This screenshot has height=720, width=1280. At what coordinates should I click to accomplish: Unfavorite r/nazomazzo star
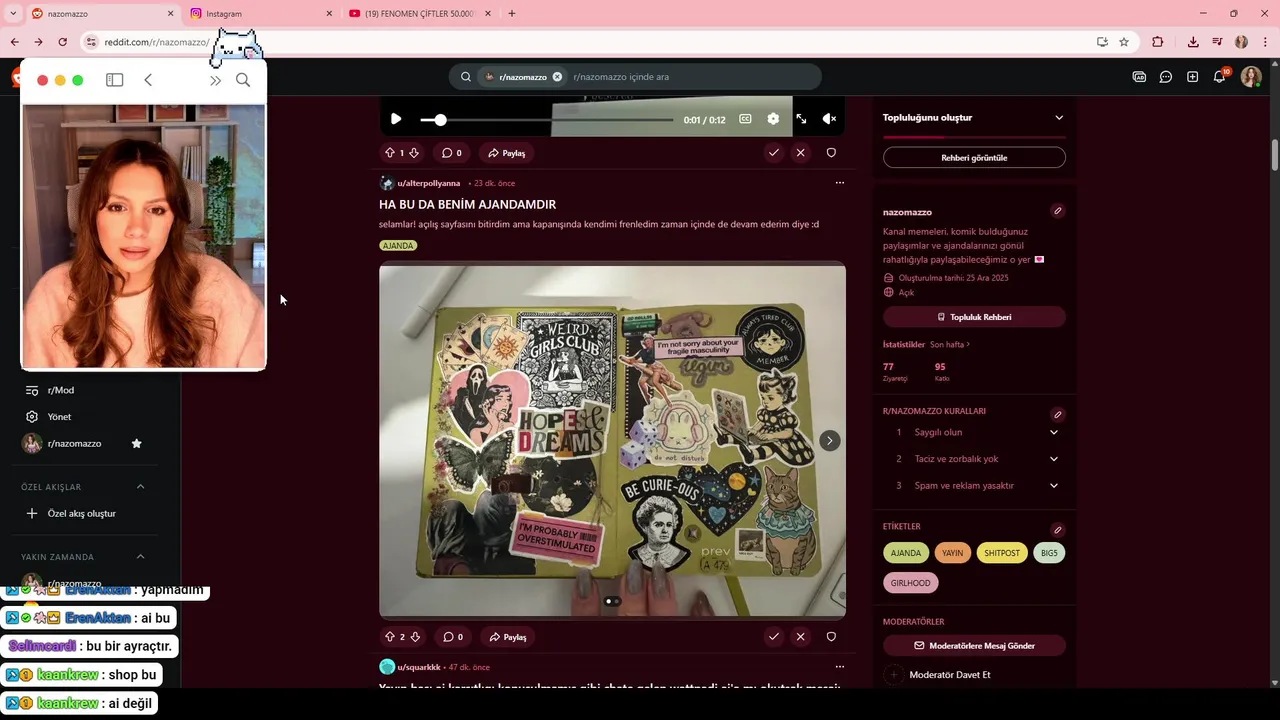pyautogui.click(x=137, y=444)
